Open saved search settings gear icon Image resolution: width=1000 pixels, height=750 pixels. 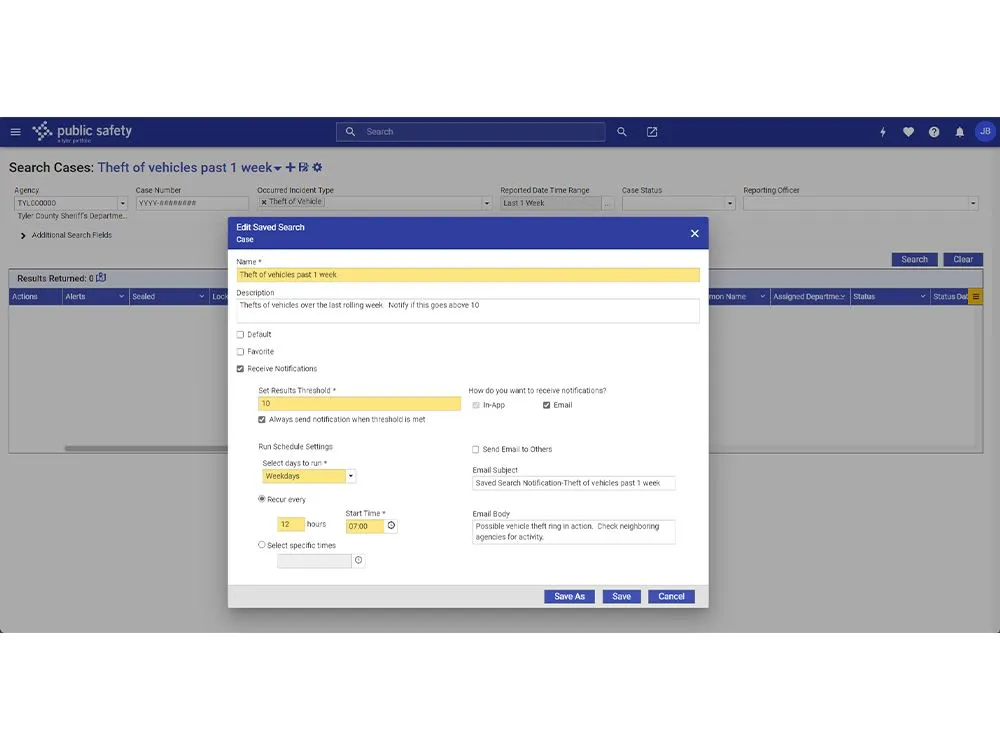317,167
